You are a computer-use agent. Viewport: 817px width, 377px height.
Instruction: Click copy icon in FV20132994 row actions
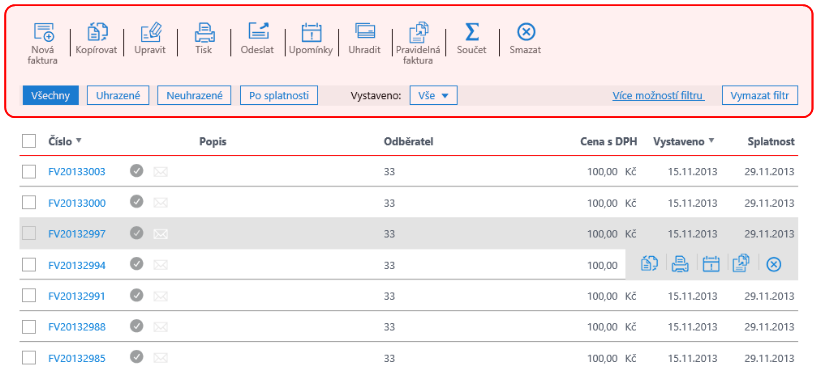(648, 264)
